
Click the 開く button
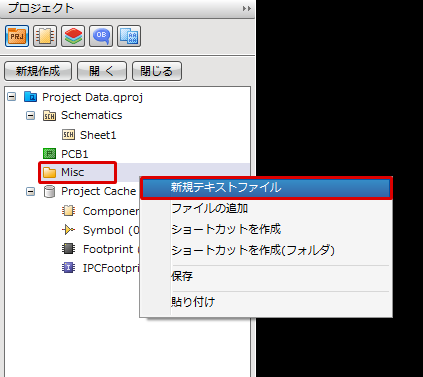102,71
